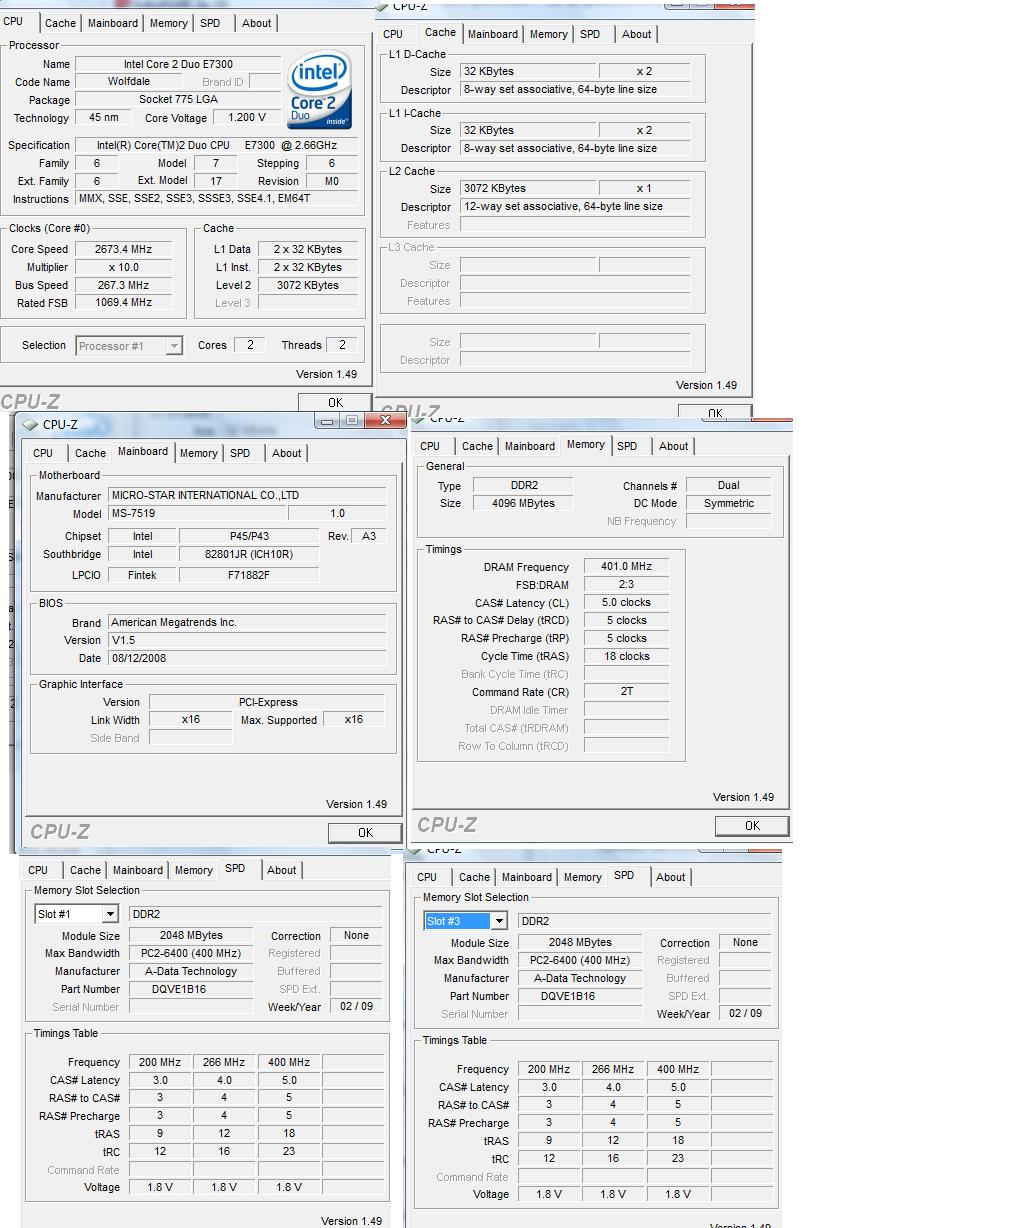1024x1228 pixels.
Task: Click Manufacturer 'A-Data Technology' in Slot #3 window
Action: click(580, 978)
